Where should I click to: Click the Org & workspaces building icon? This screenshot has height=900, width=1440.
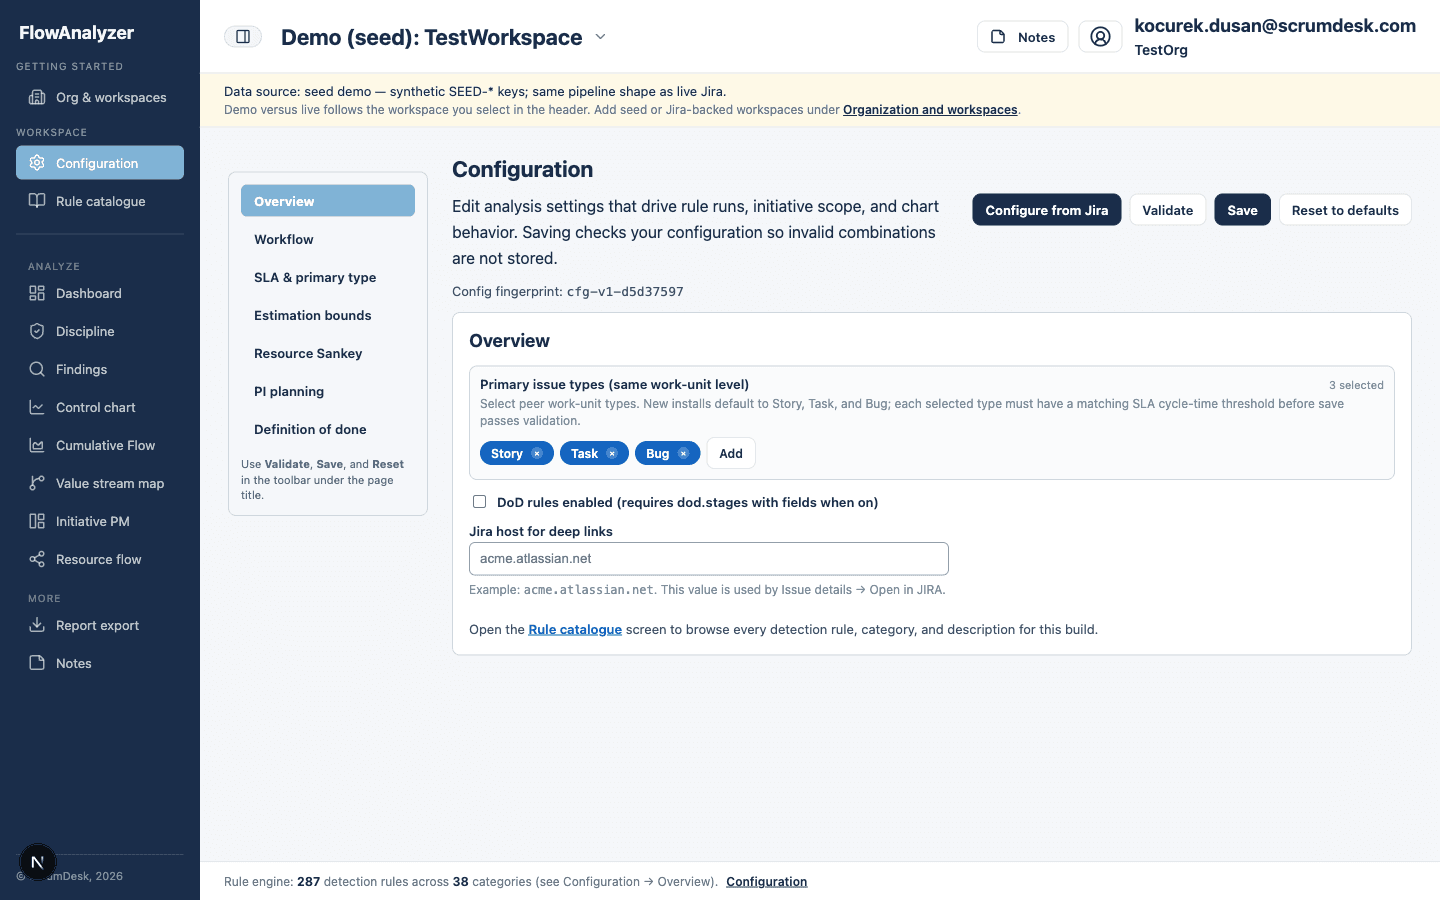(37, 97)
